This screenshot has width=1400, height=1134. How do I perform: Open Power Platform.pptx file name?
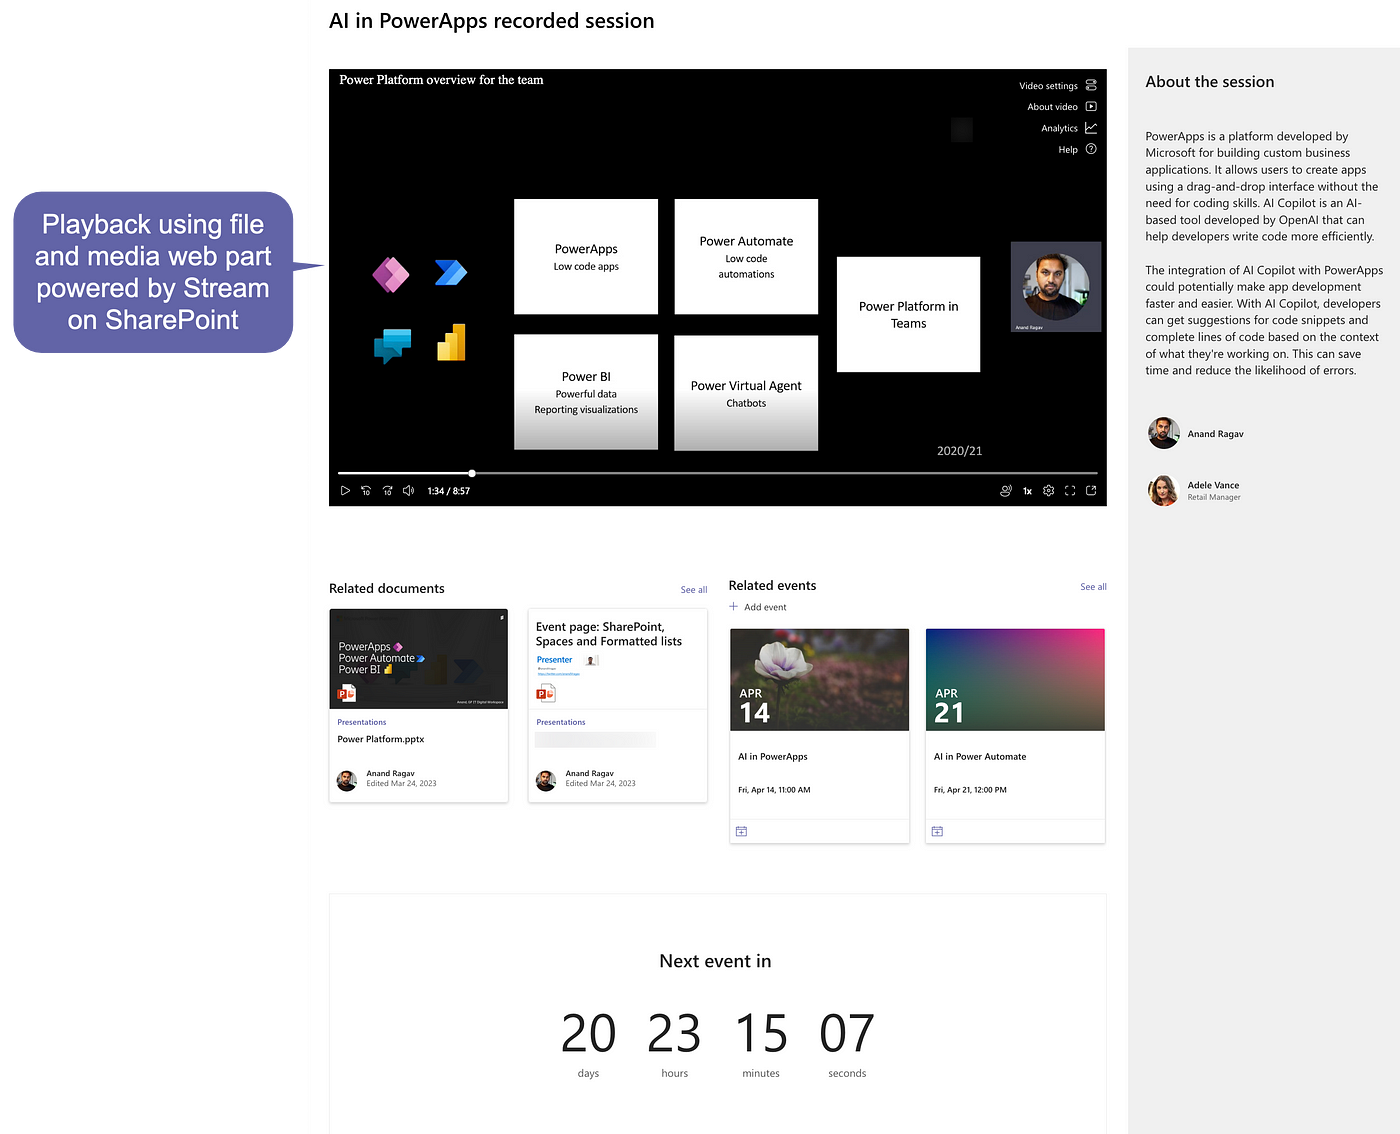point(381,740)
